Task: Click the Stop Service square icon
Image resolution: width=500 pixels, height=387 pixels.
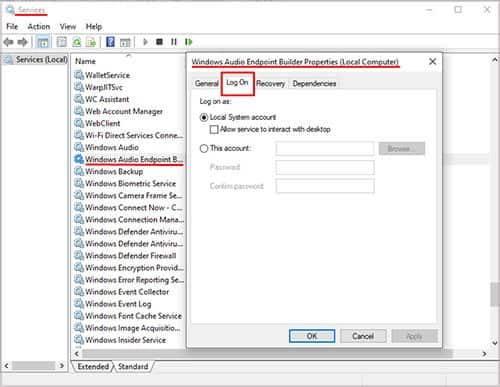Action: [x=159, y=42]
